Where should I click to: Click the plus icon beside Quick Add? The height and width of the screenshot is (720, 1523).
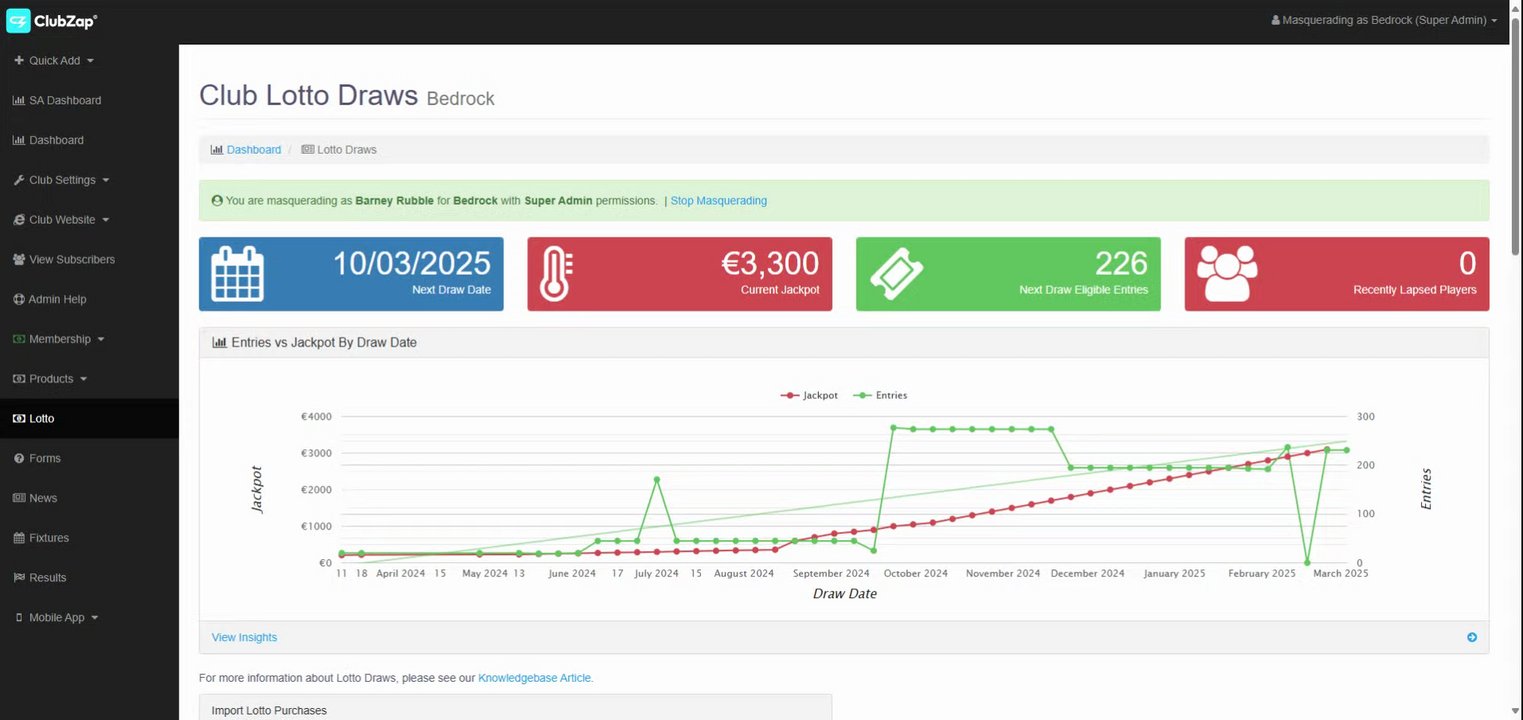click(19, 61)
